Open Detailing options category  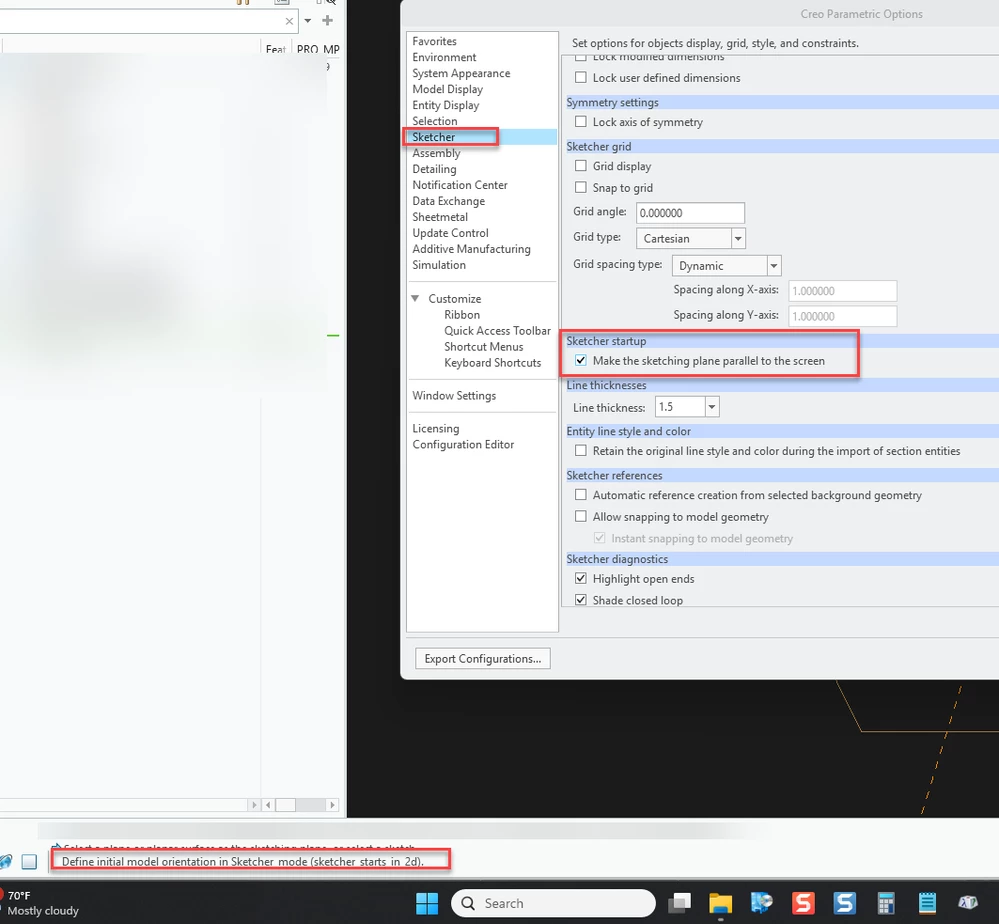pos(434,169)
